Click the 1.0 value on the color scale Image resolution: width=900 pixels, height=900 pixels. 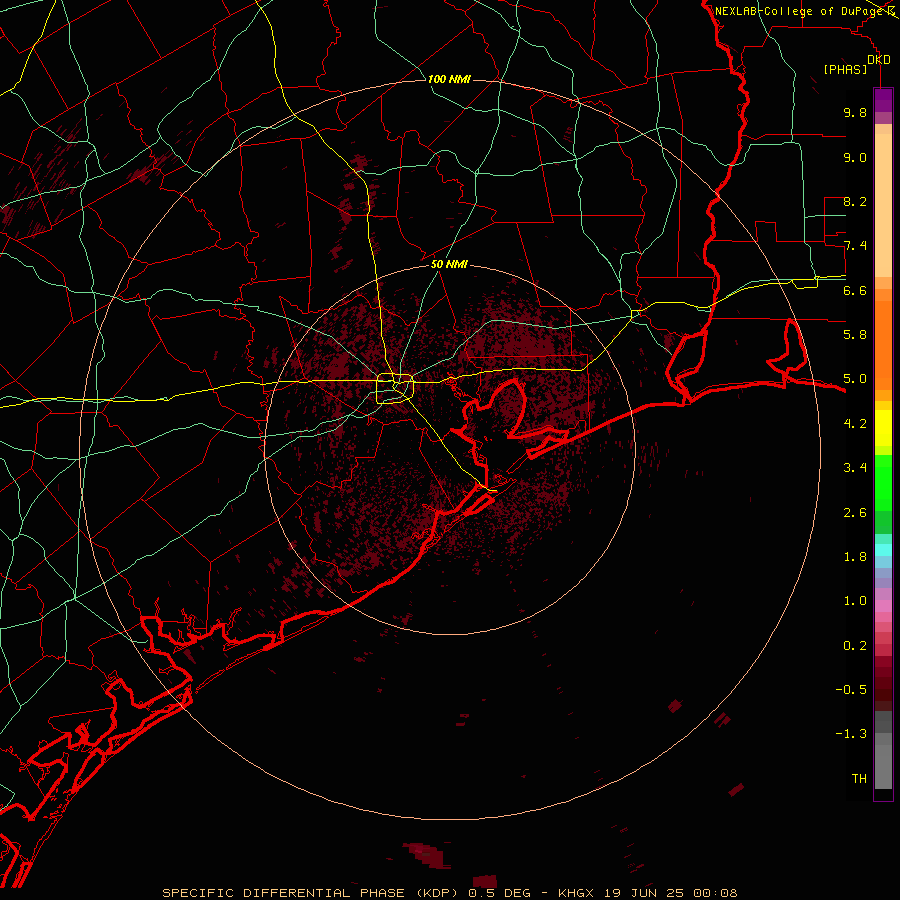click(855, 601)
